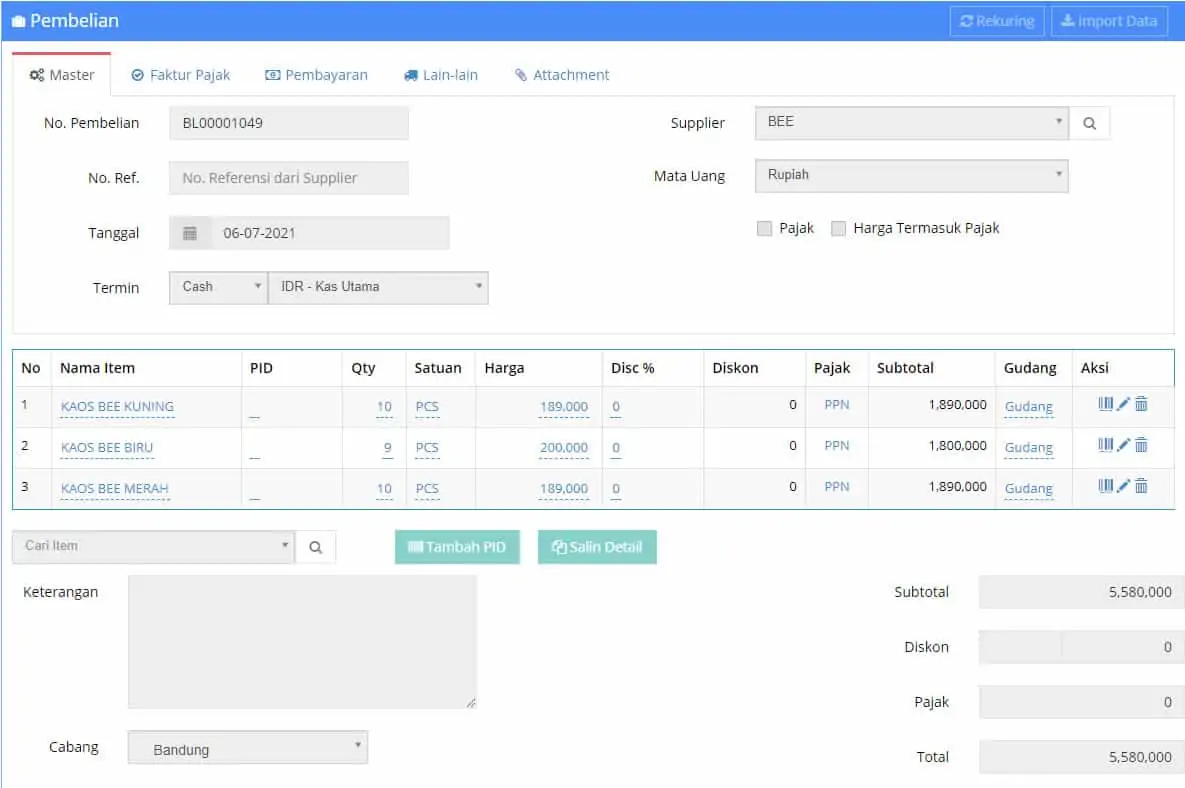The width and height of the screenshot is (1185, 788).
Task: Click the Pembelian briefcase icon in header
Action: click(18, 21)
